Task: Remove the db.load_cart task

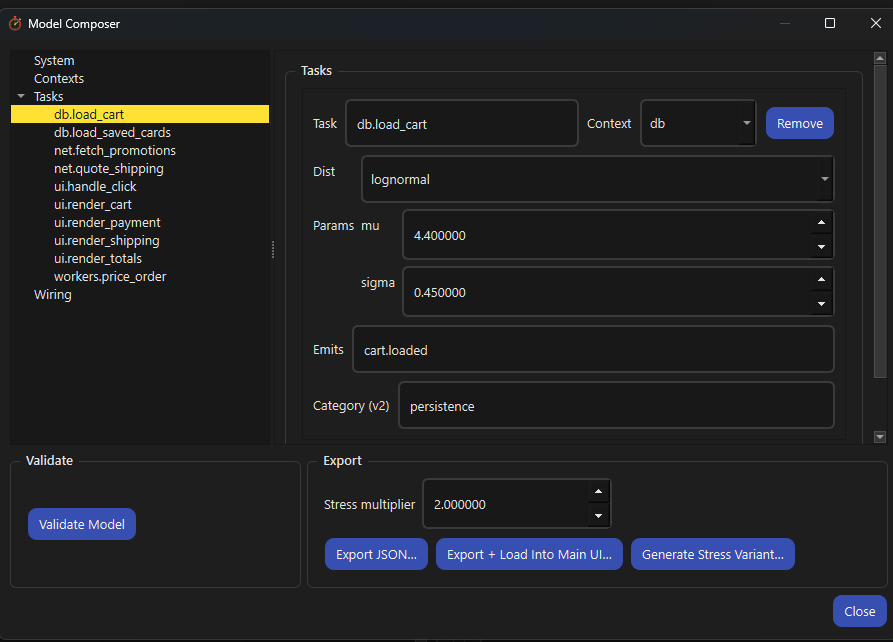Action: click(800, 123)
